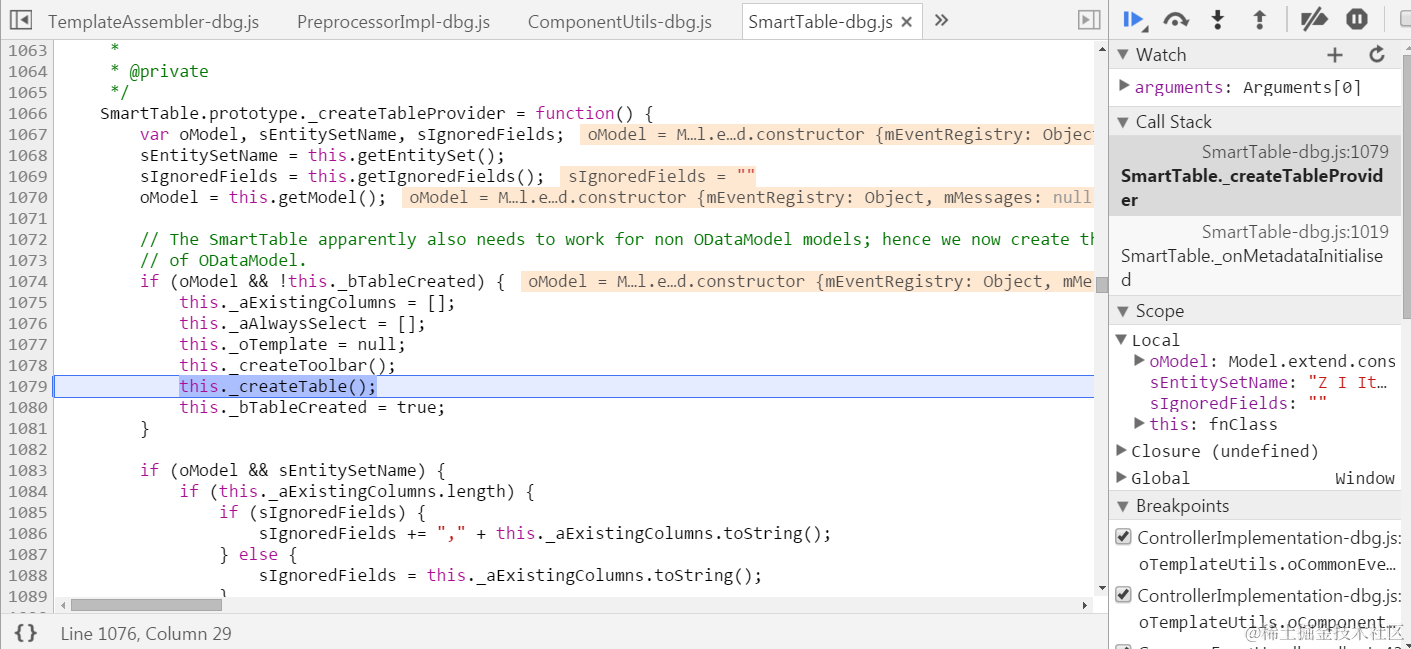1411x649 pixels.
Task: Select the SmartTable._createTableProvider stack frame
Action: pyautogui.click(x=1255, y=176)
